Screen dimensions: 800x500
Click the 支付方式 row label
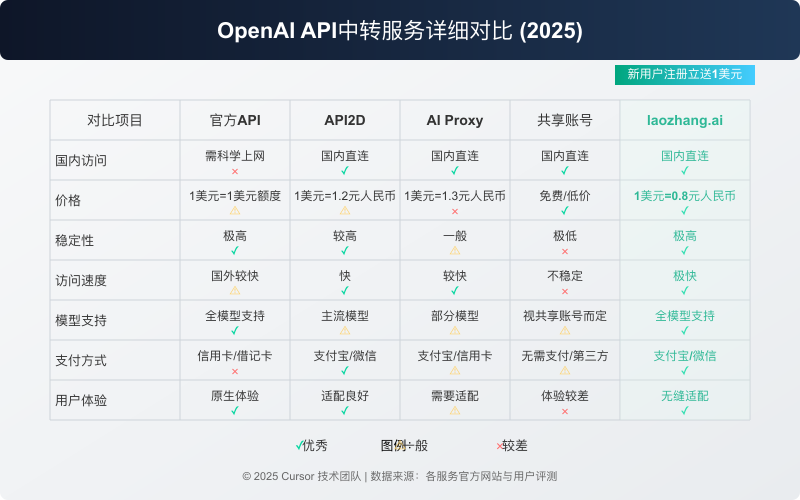click(x=81, y=361)
